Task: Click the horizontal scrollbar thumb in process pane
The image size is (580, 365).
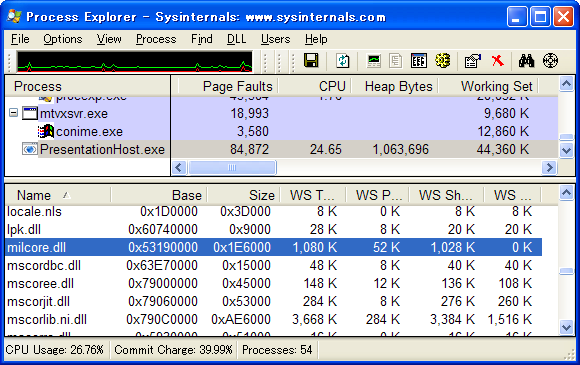Action: pos(232,168)
